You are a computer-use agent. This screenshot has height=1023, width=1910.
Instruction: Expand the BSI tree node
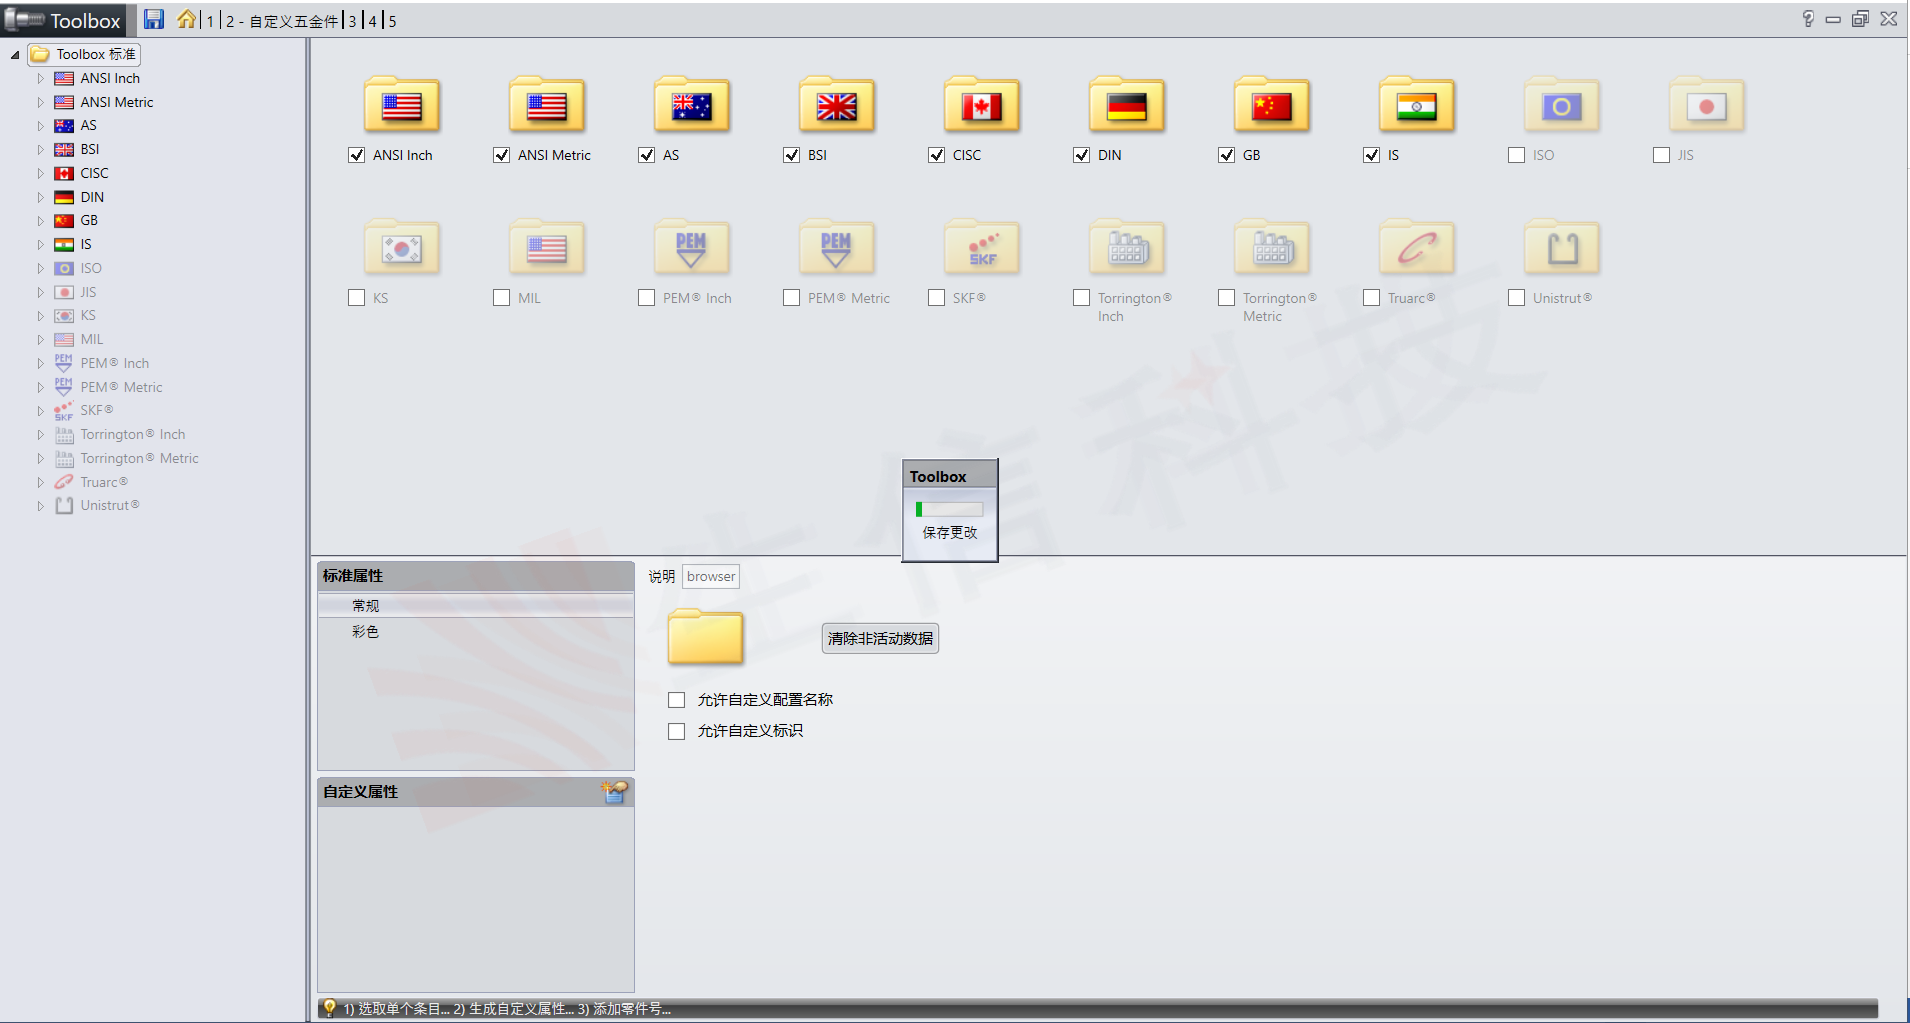pyautogui.click(x=41, y=150)
